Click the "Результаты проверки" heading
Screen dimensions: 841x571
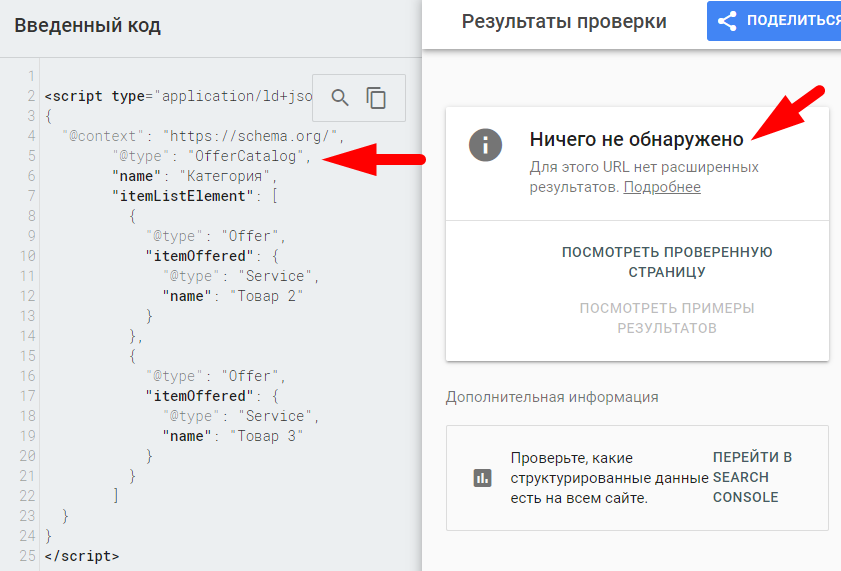click(x=564, y=21)
